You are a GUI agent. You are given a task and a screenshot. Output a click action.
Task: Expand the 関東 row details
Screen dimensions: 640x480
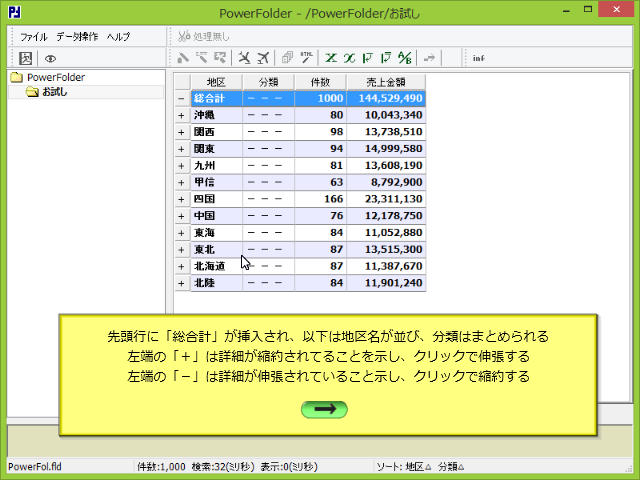click(x=182, y=149)
